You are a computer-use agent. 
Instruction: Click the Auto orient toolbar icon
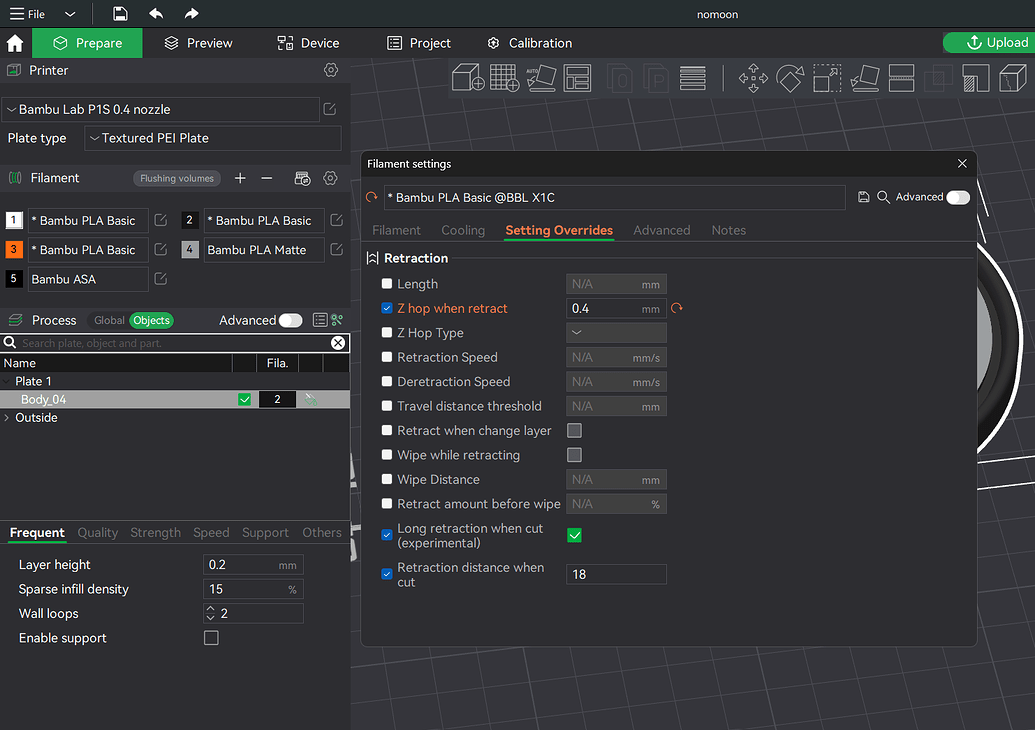pyautogui.click(x=541, y=78)
